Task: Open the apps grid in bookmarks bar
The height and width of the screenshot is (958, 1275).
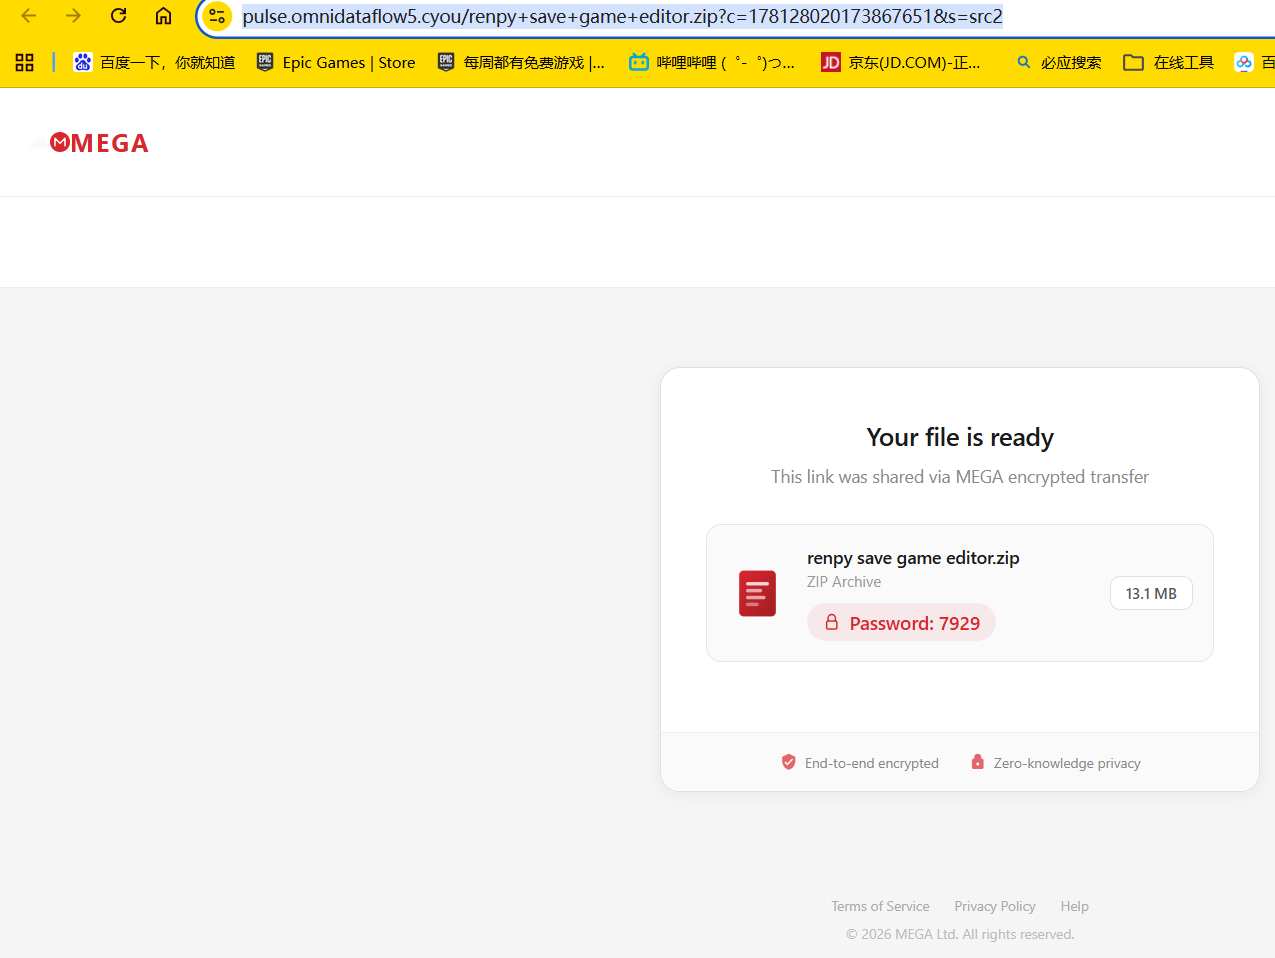Action: (25, 62)
